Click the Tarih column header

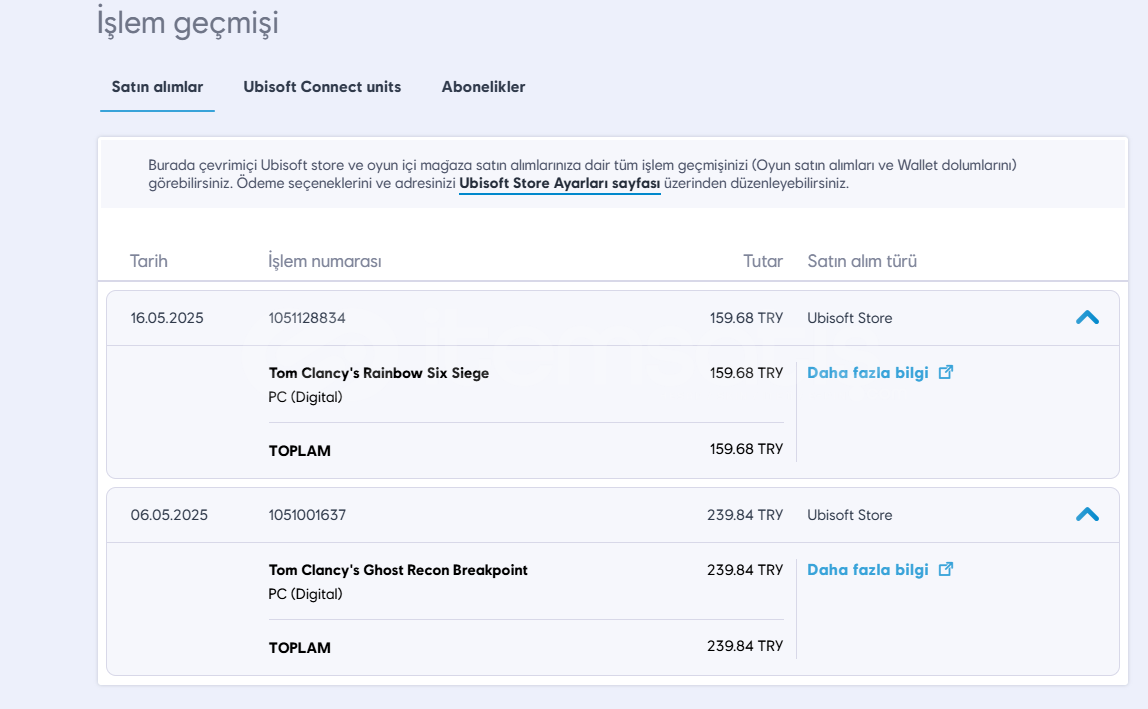pyautogui.click(x=149, y=261)
